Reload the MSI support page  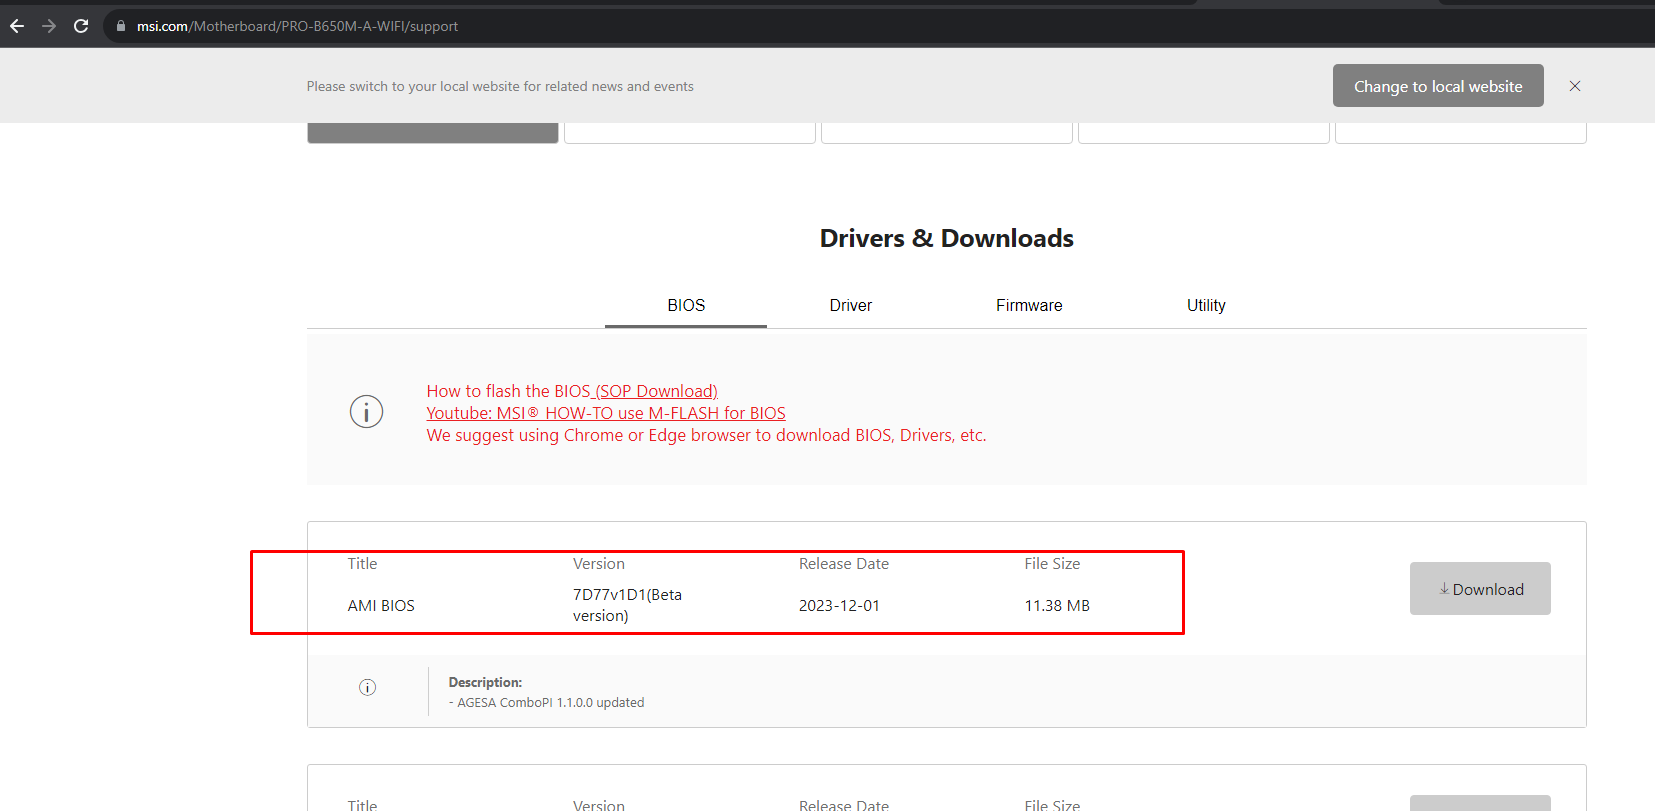(81, 26)
